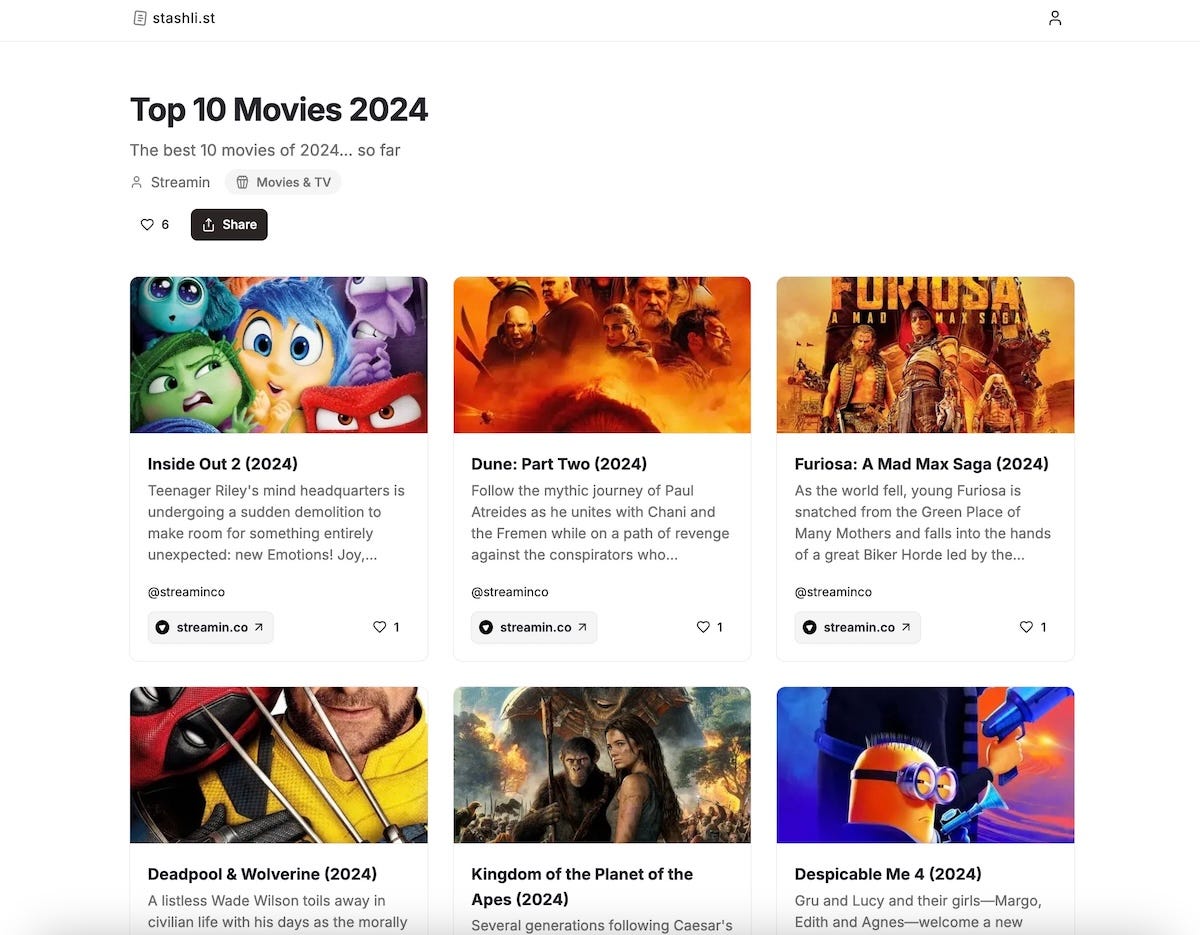Click @streaminco on Dune: Part Two card
This screenshot has width=1200, height=935.
tap(510, 592)
